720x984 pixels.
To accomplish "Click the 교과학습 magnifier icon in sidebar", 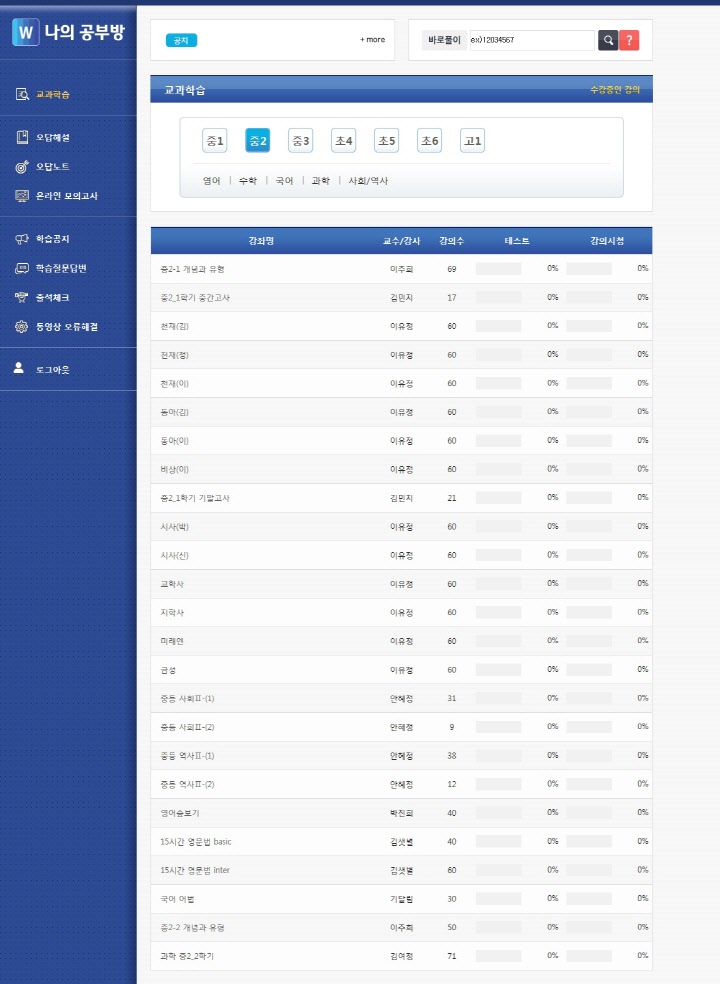I will [21, 95].
